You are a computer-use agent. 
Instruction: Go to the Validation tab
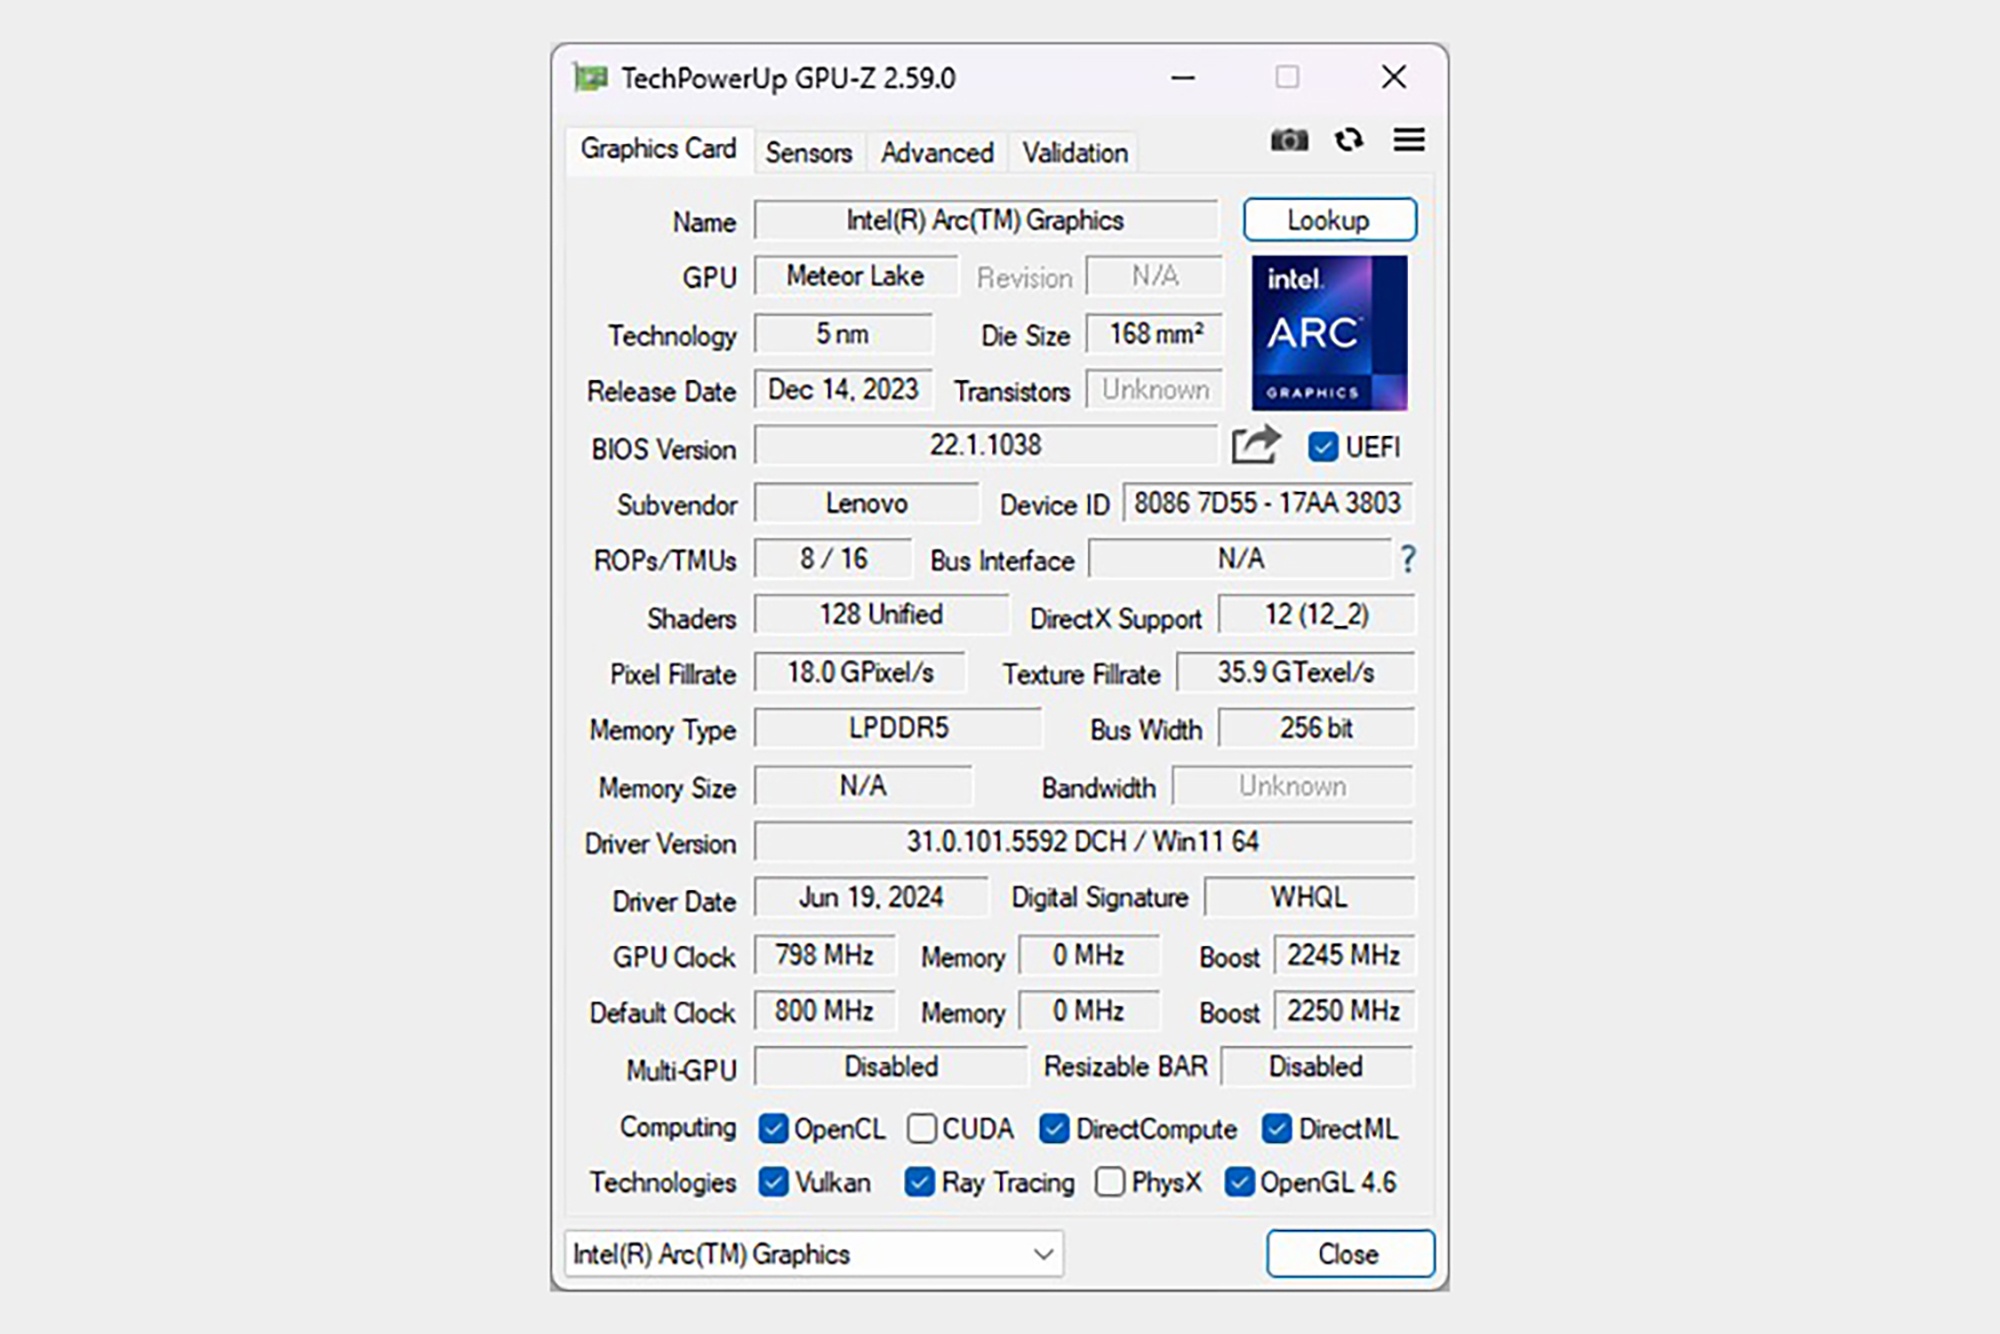[1075, 153]
